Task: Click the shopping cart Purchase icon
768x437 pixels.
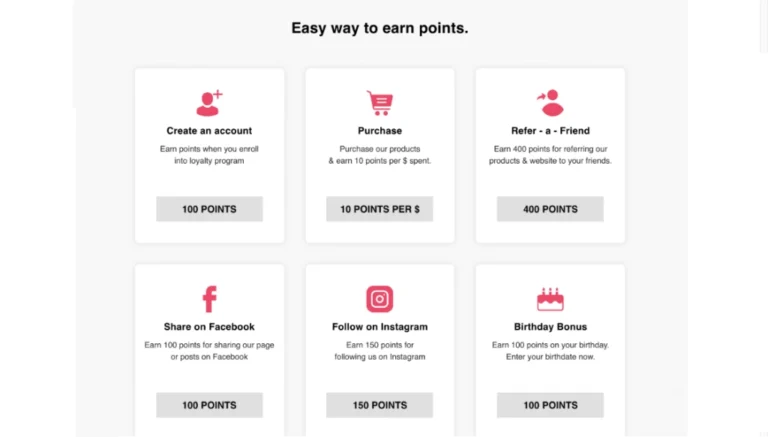Action: point(379,103)
